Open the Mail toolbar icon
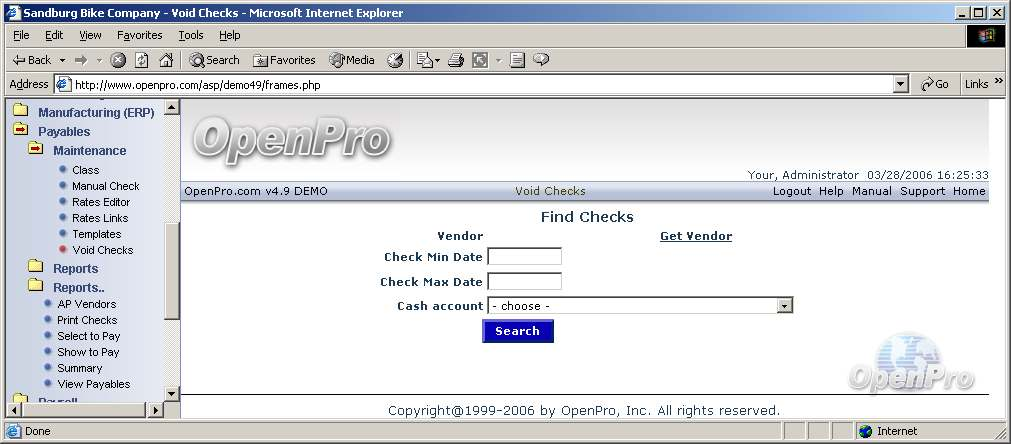The image size is (1011, 444). [x=424, y=60]
